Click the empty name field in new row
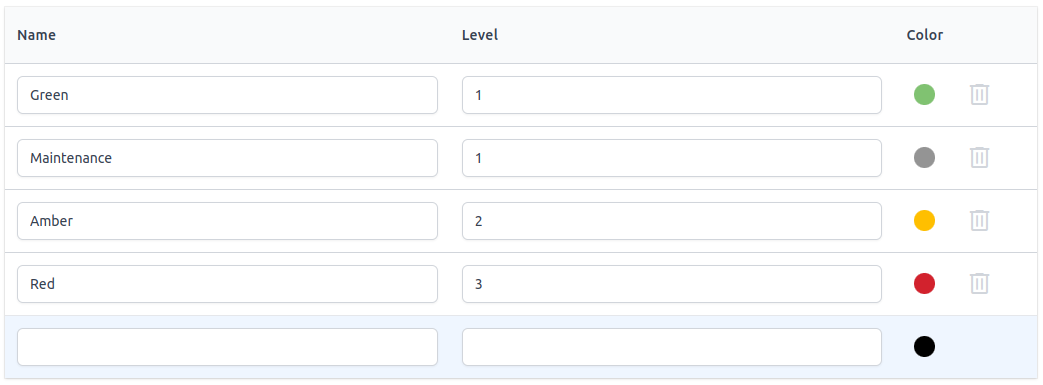This screenshot has width=1043, height=385. coord(227,347)
